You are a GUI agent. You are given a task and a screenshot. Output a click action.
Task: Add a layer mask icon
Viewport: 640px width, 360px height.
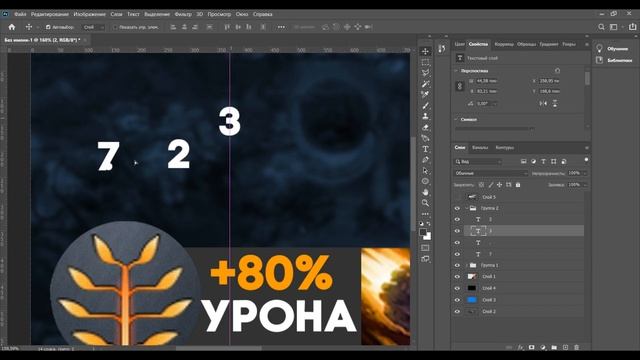(531, 347)
